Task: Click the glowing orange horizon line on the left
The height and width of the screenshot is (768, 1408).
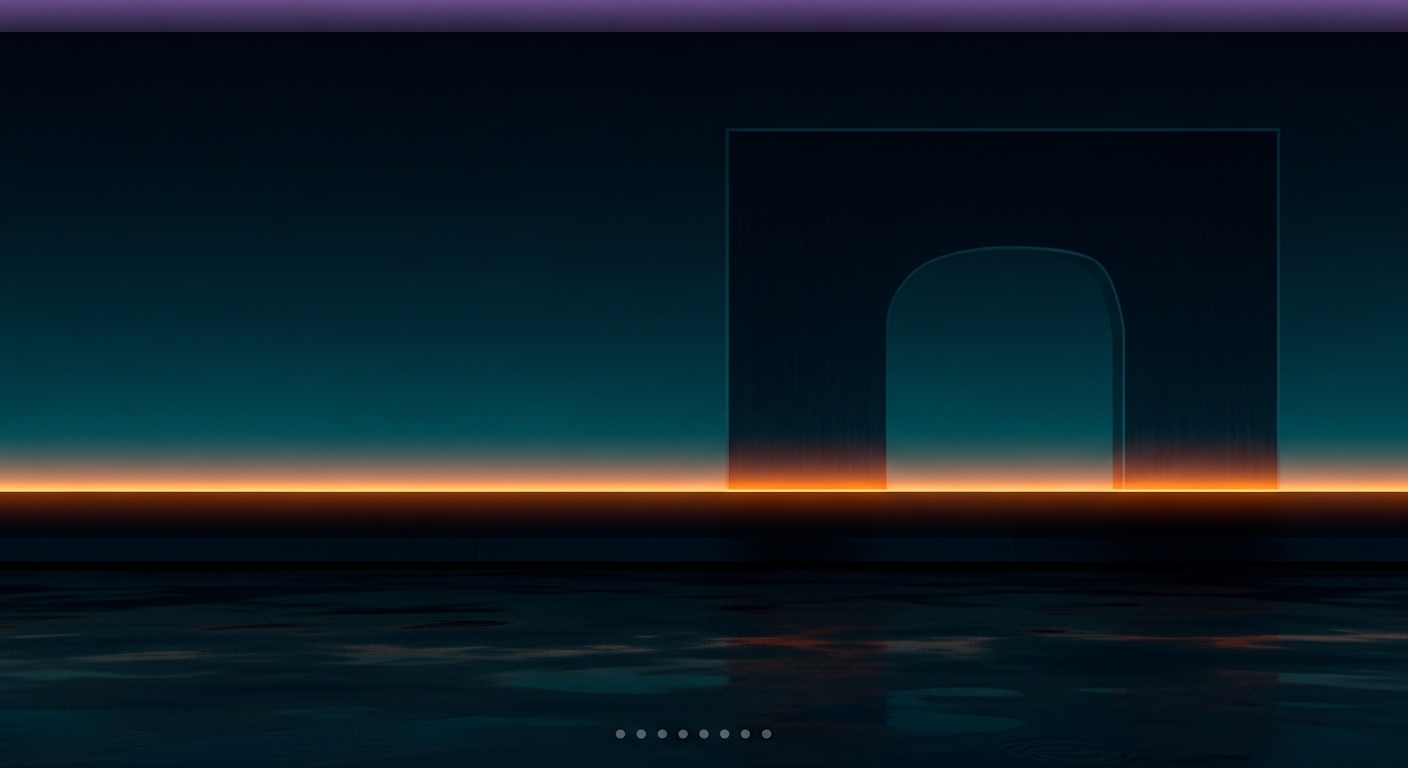Action: coord(300,488)
